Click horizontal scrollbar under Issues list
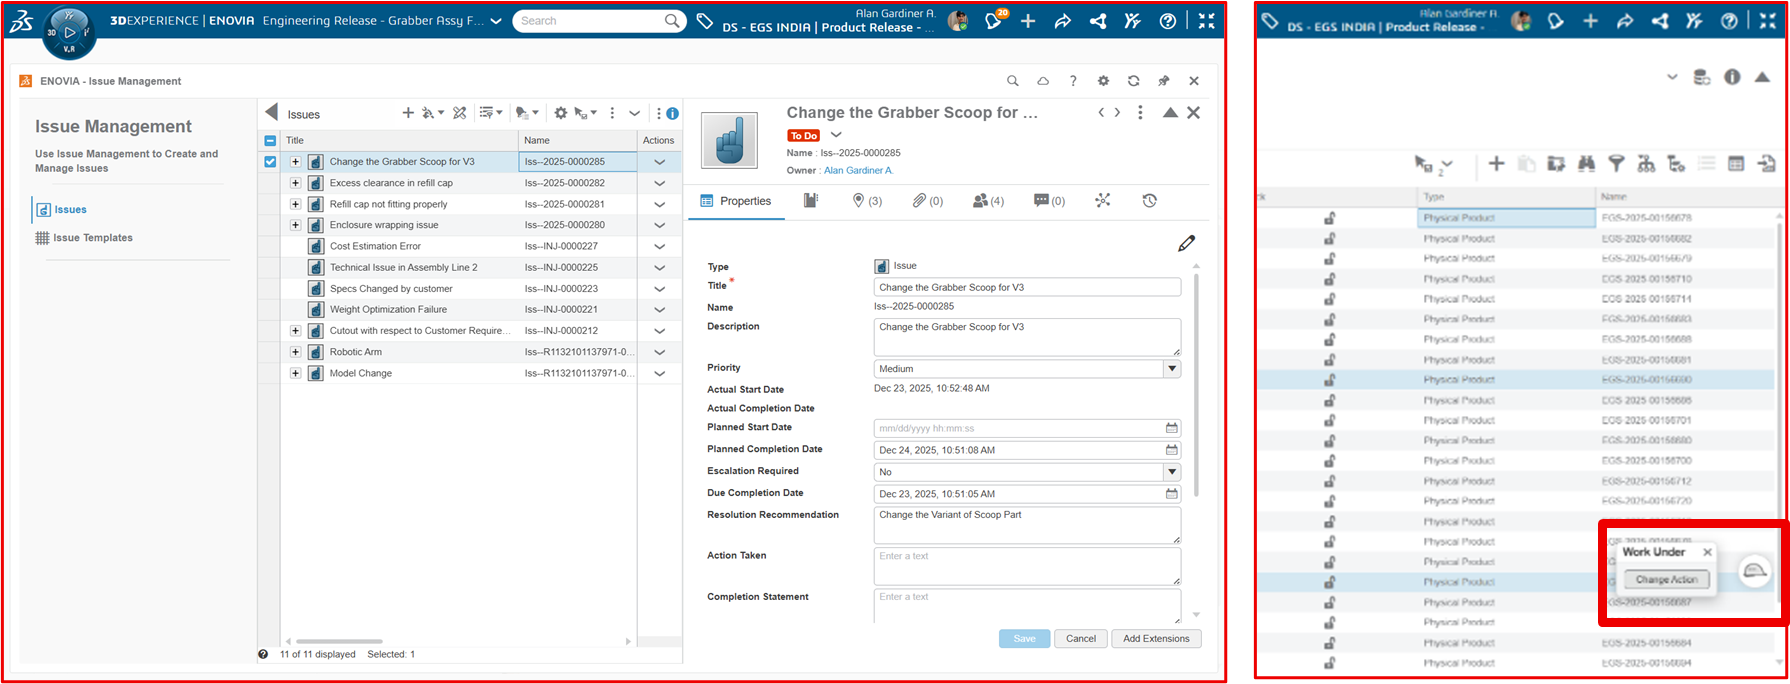Image resolution: width=1790 pixels, height=684 pixels. tap(339, 641)
